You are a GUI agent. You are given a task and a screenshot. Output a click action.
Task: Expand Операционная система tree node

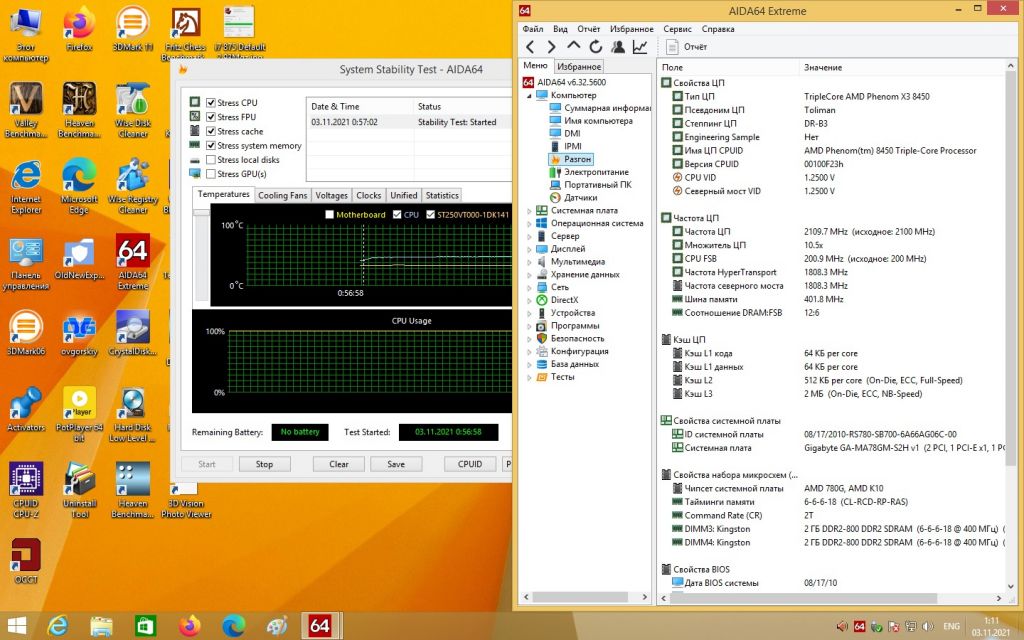(529, 223)
